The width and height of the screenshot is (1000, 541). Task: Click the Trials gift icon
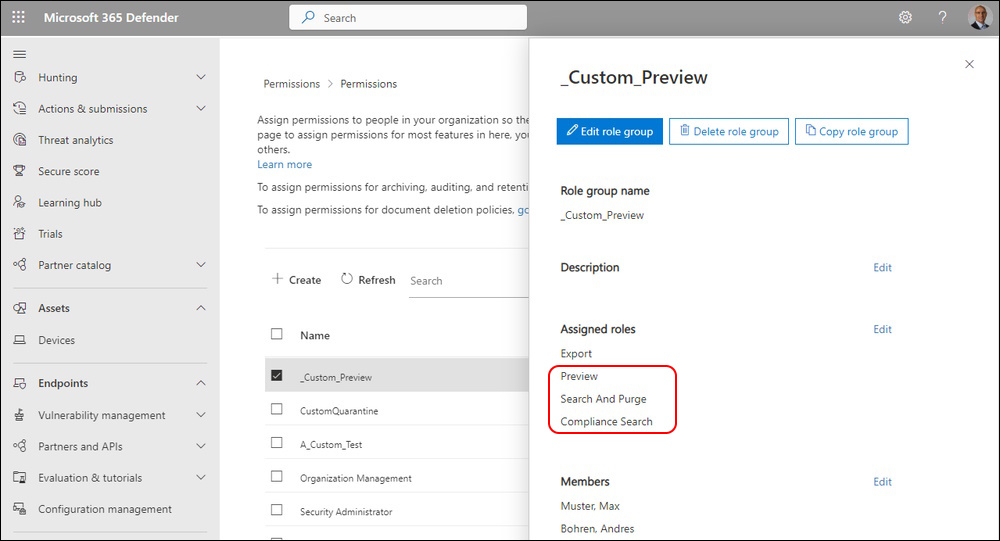click(x=20, y=233)
